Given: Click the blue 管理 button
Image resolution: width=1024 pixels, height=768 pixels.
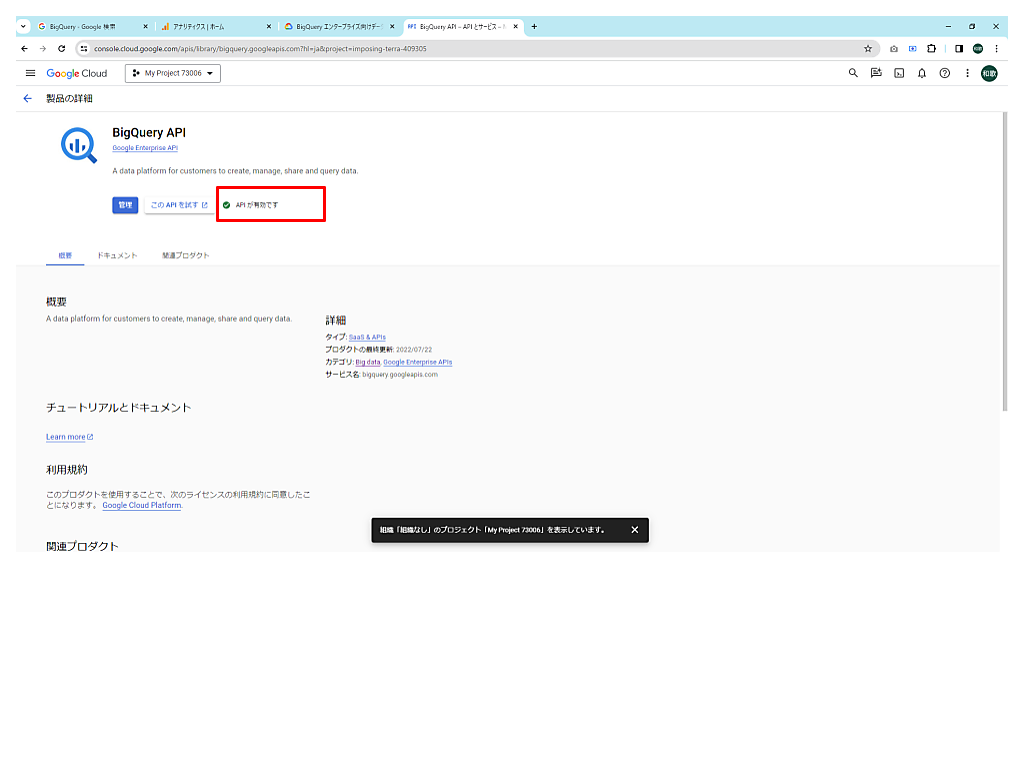Looking at the screenshot, I should tap(125, 205).
